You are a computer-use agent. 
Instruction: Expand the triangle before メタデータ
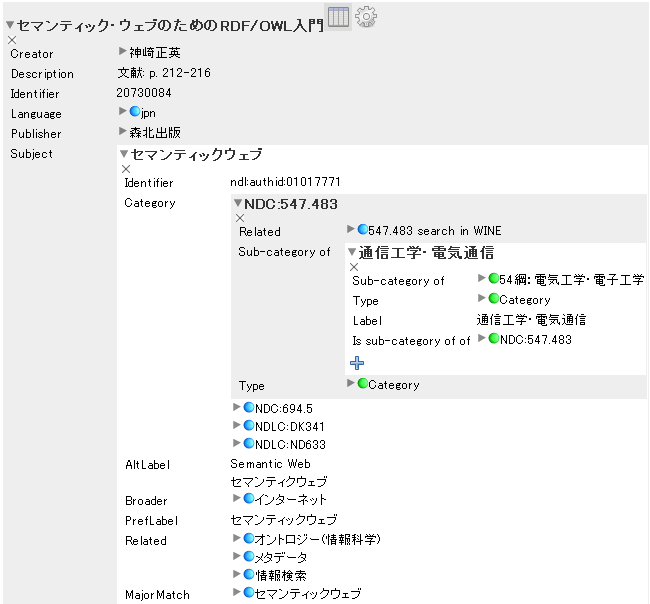coord(237,556)
